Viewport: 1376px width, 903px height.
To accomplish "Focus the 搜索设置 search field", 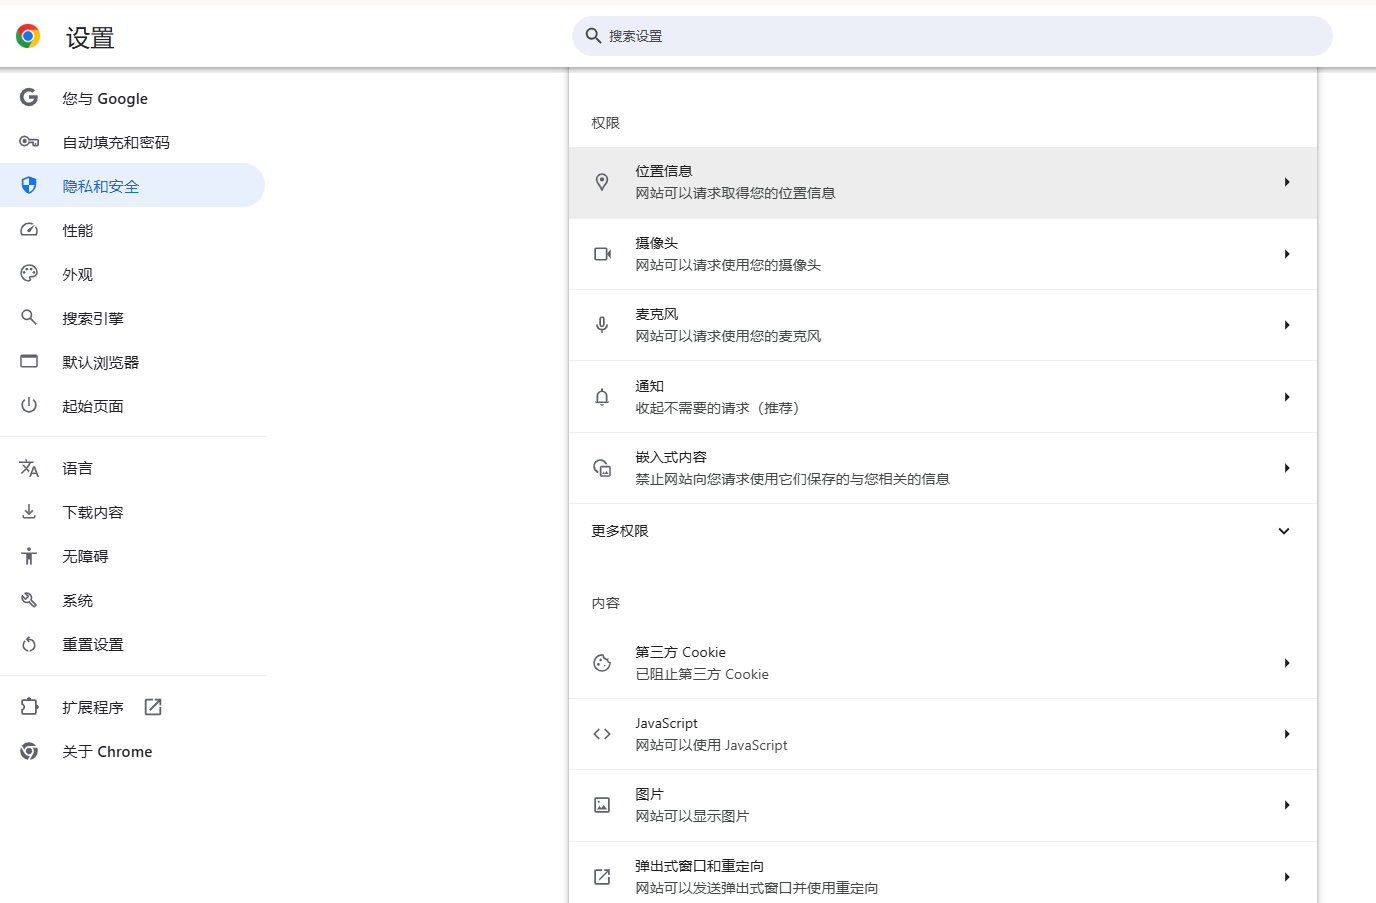I will coord(952,36).
